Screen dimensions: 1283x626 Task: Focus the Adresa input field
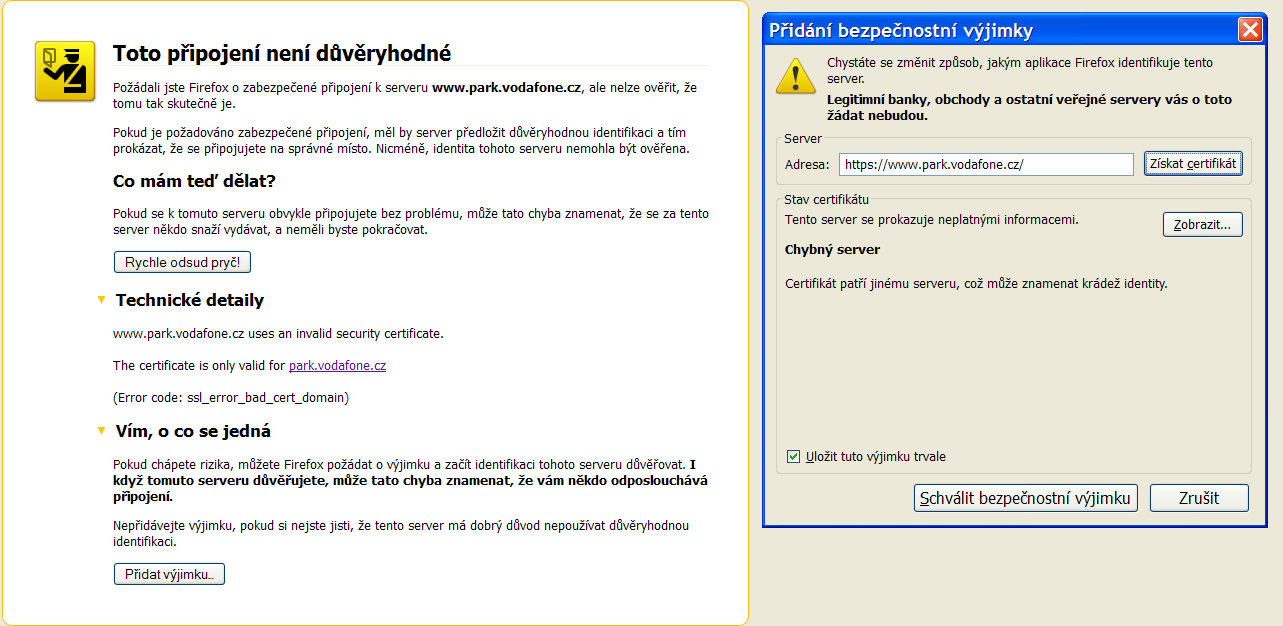coord(986,164)
